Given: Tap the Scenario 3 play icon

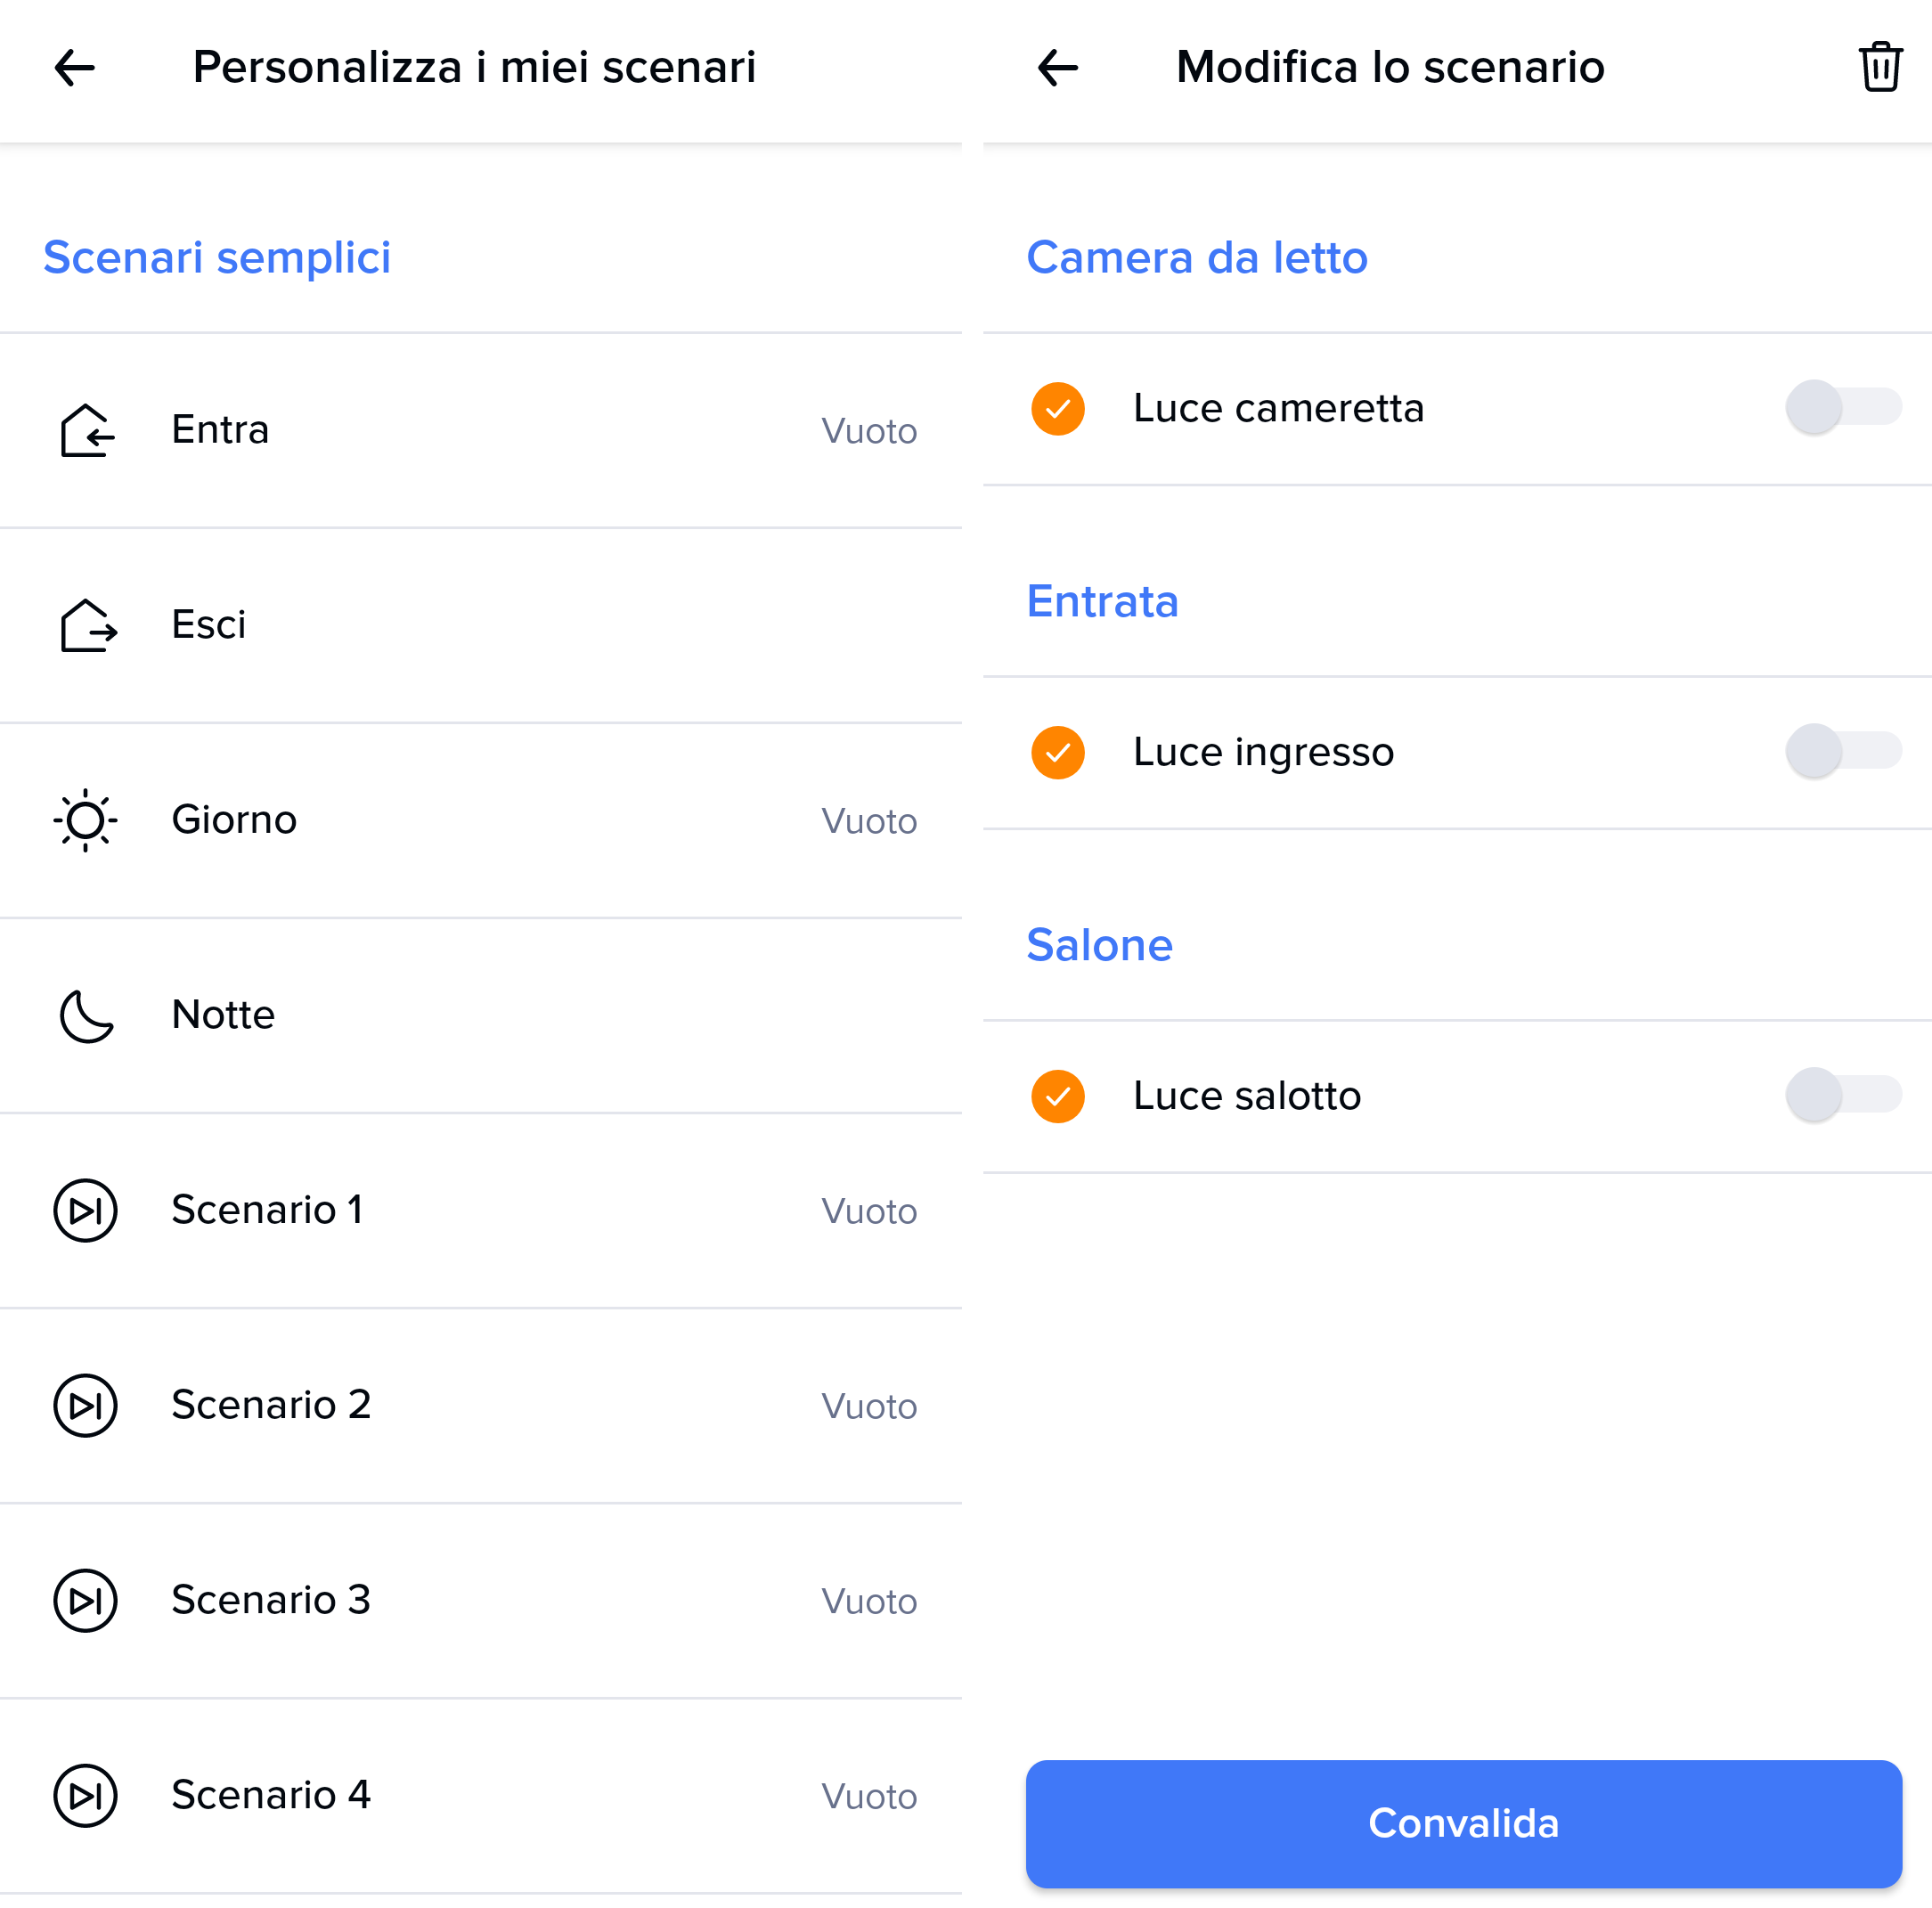Looking at the screenshot, I should (x=86, y=1600).
